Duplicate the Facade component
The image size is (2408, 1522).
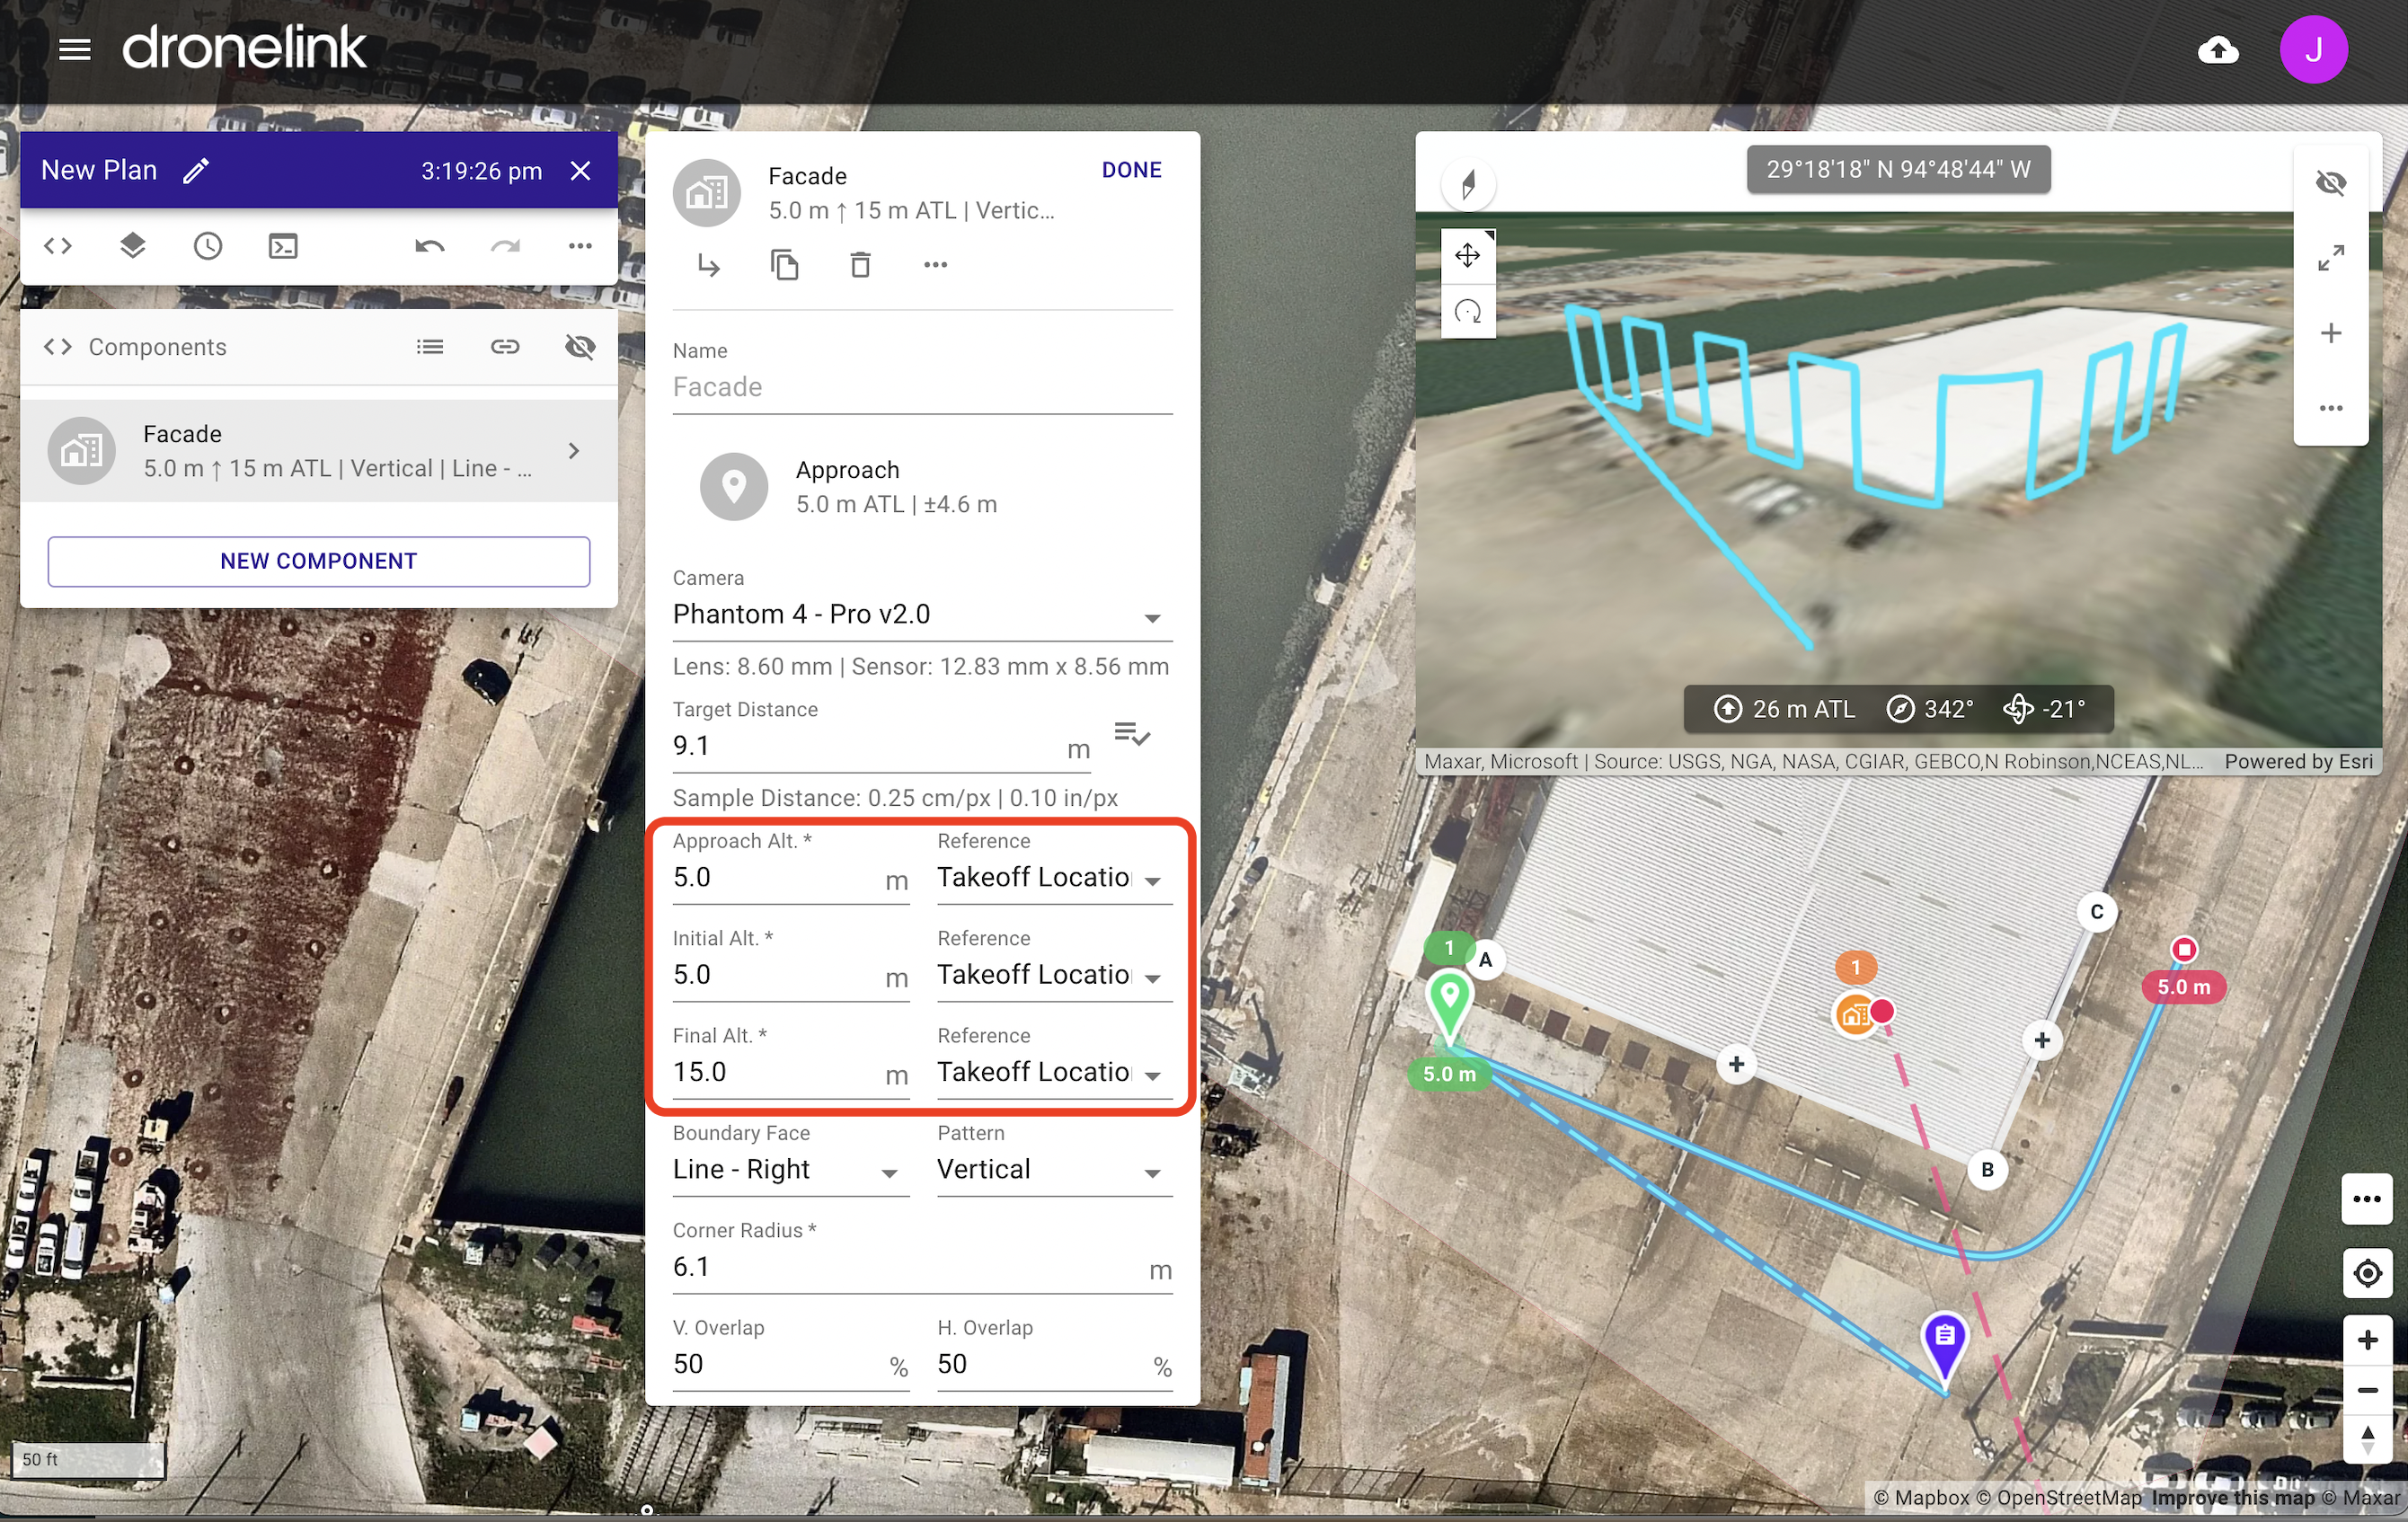tap(785, 265)
